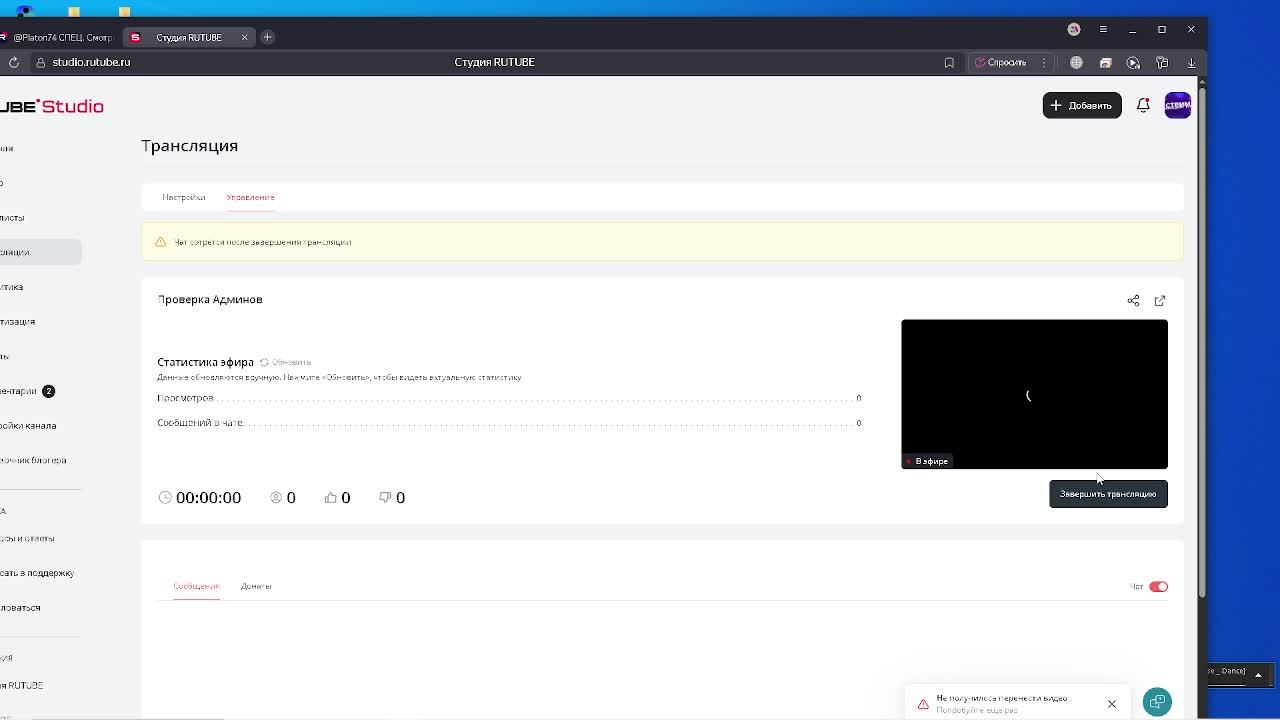Select the Студия RUTUBE browser tab
The width and height of the screenshot is (1280, 720).
tap(188, 37)
